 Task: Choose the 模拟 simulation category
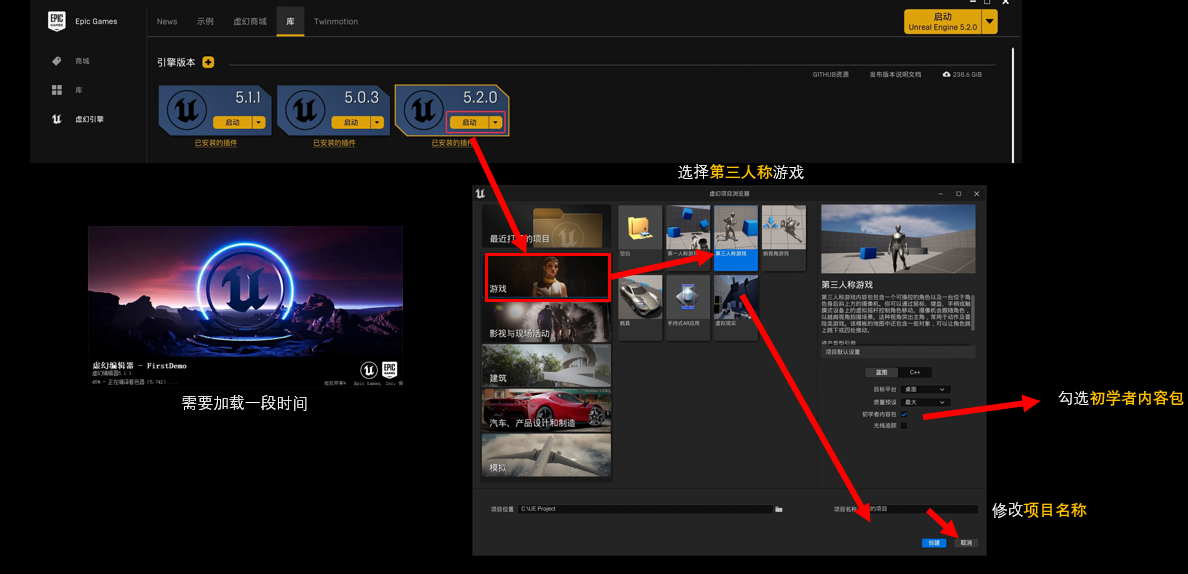(x=546, y=454)
